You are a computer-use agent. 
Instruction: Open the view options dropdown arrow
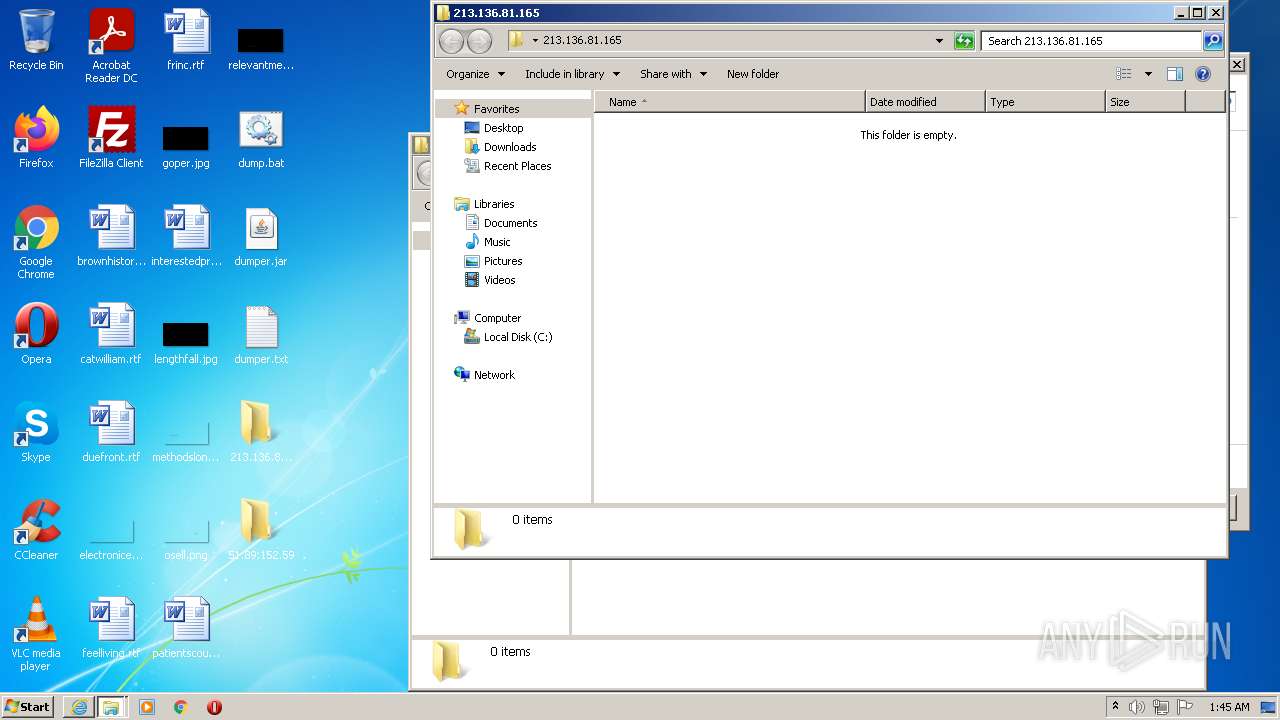[1148, 74]
